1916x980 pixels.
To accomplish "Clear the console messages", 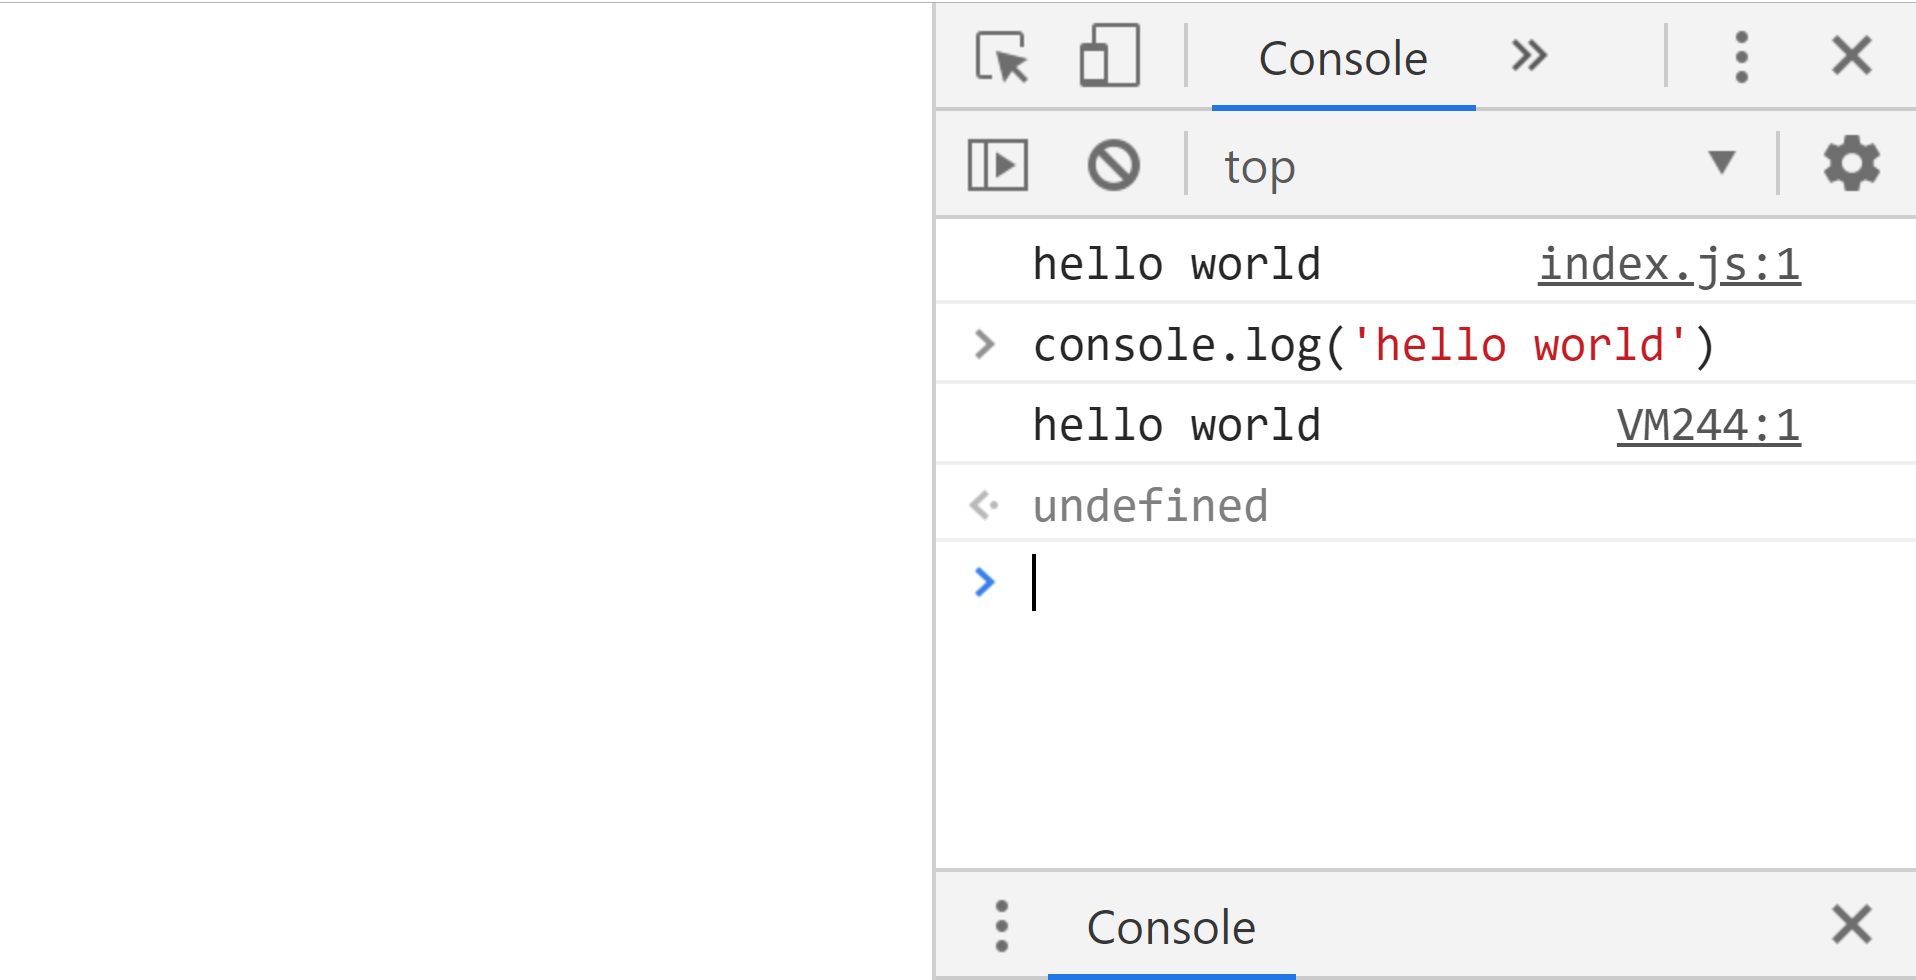I will point(1114,164).
